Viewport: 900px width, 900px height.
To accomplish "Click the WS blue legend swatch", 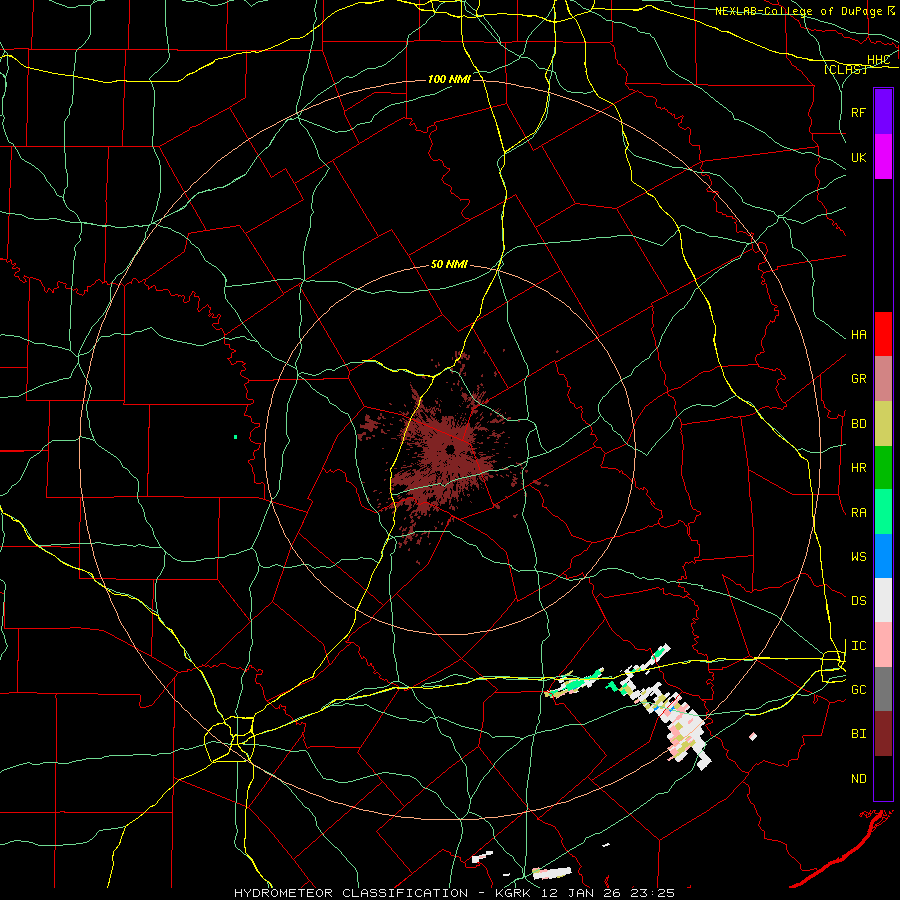I will (x=883, y=556).
